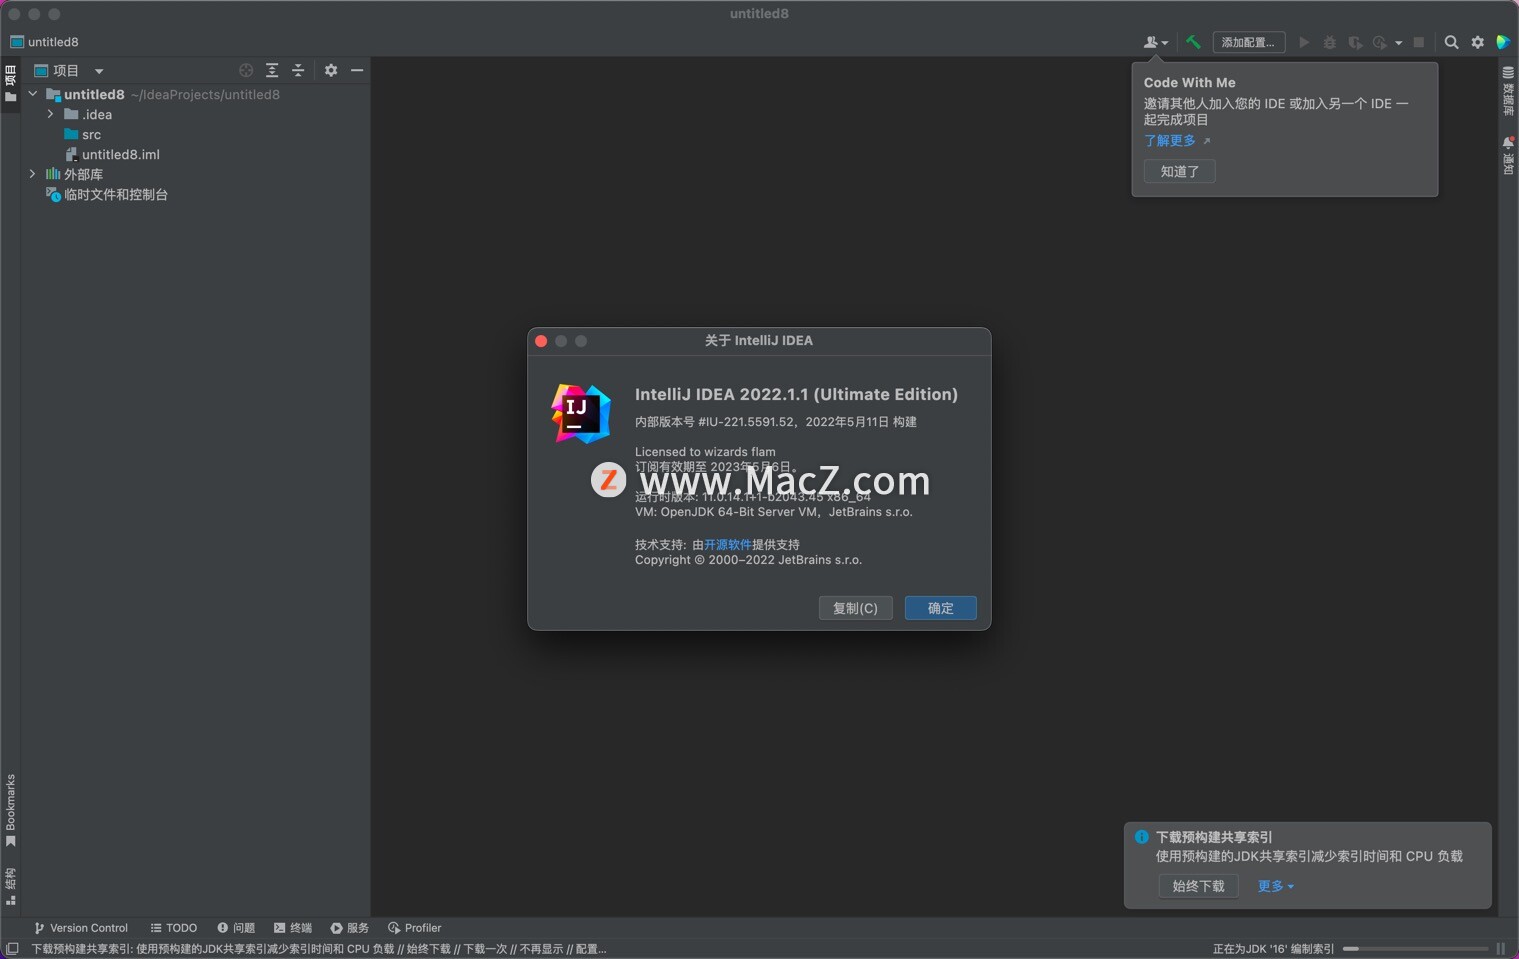Screen dimensions: 1519x959
Task: Hide the project panel with minus icon
Action: tap(357, 70)
